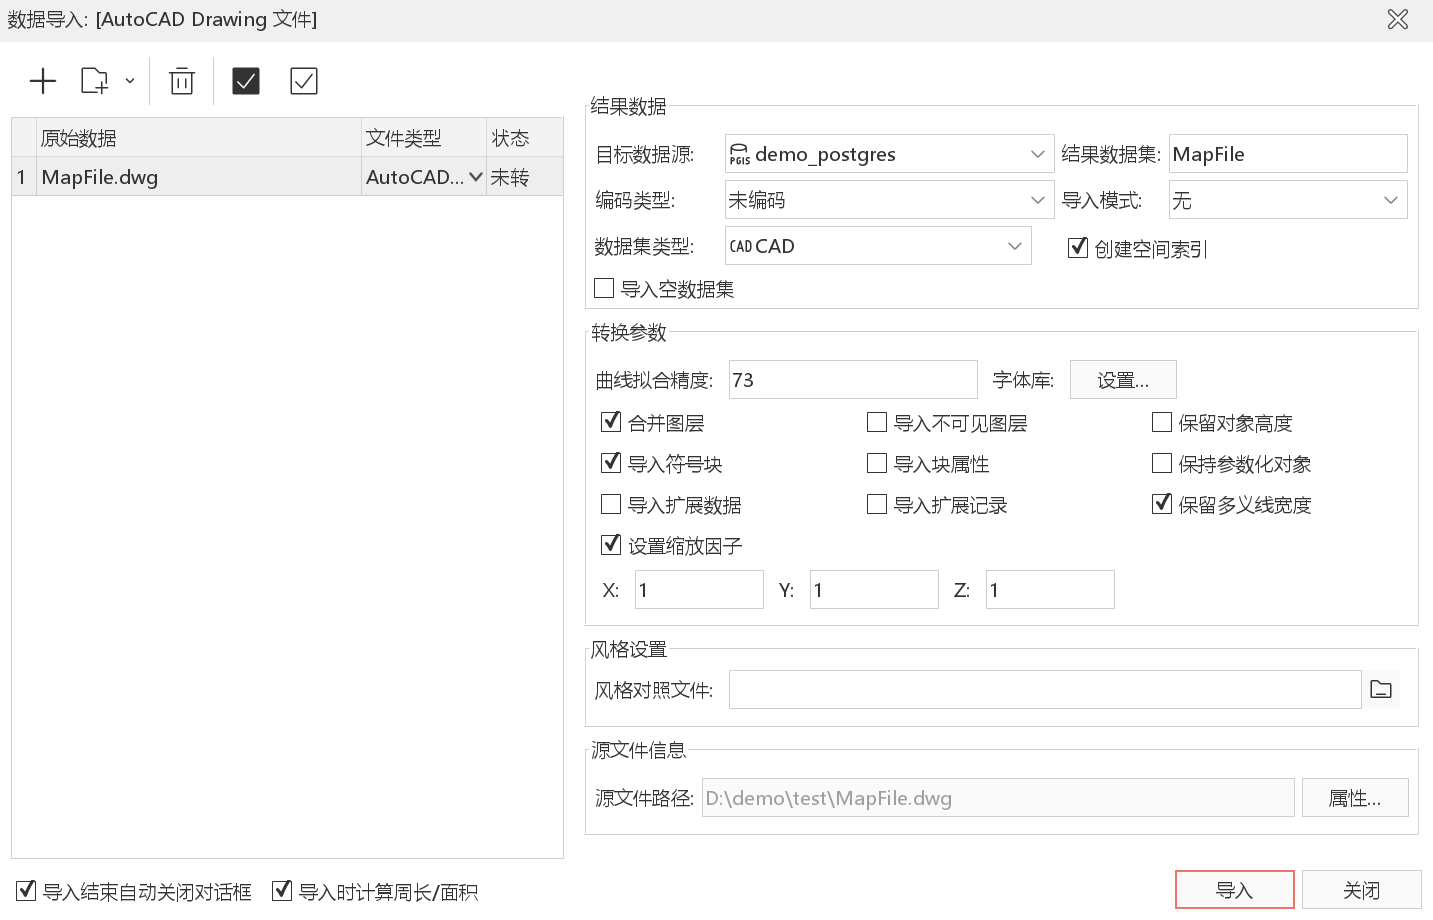Toggle 导入时计算周长/面积 checkbox

click(x=283, y=890)
